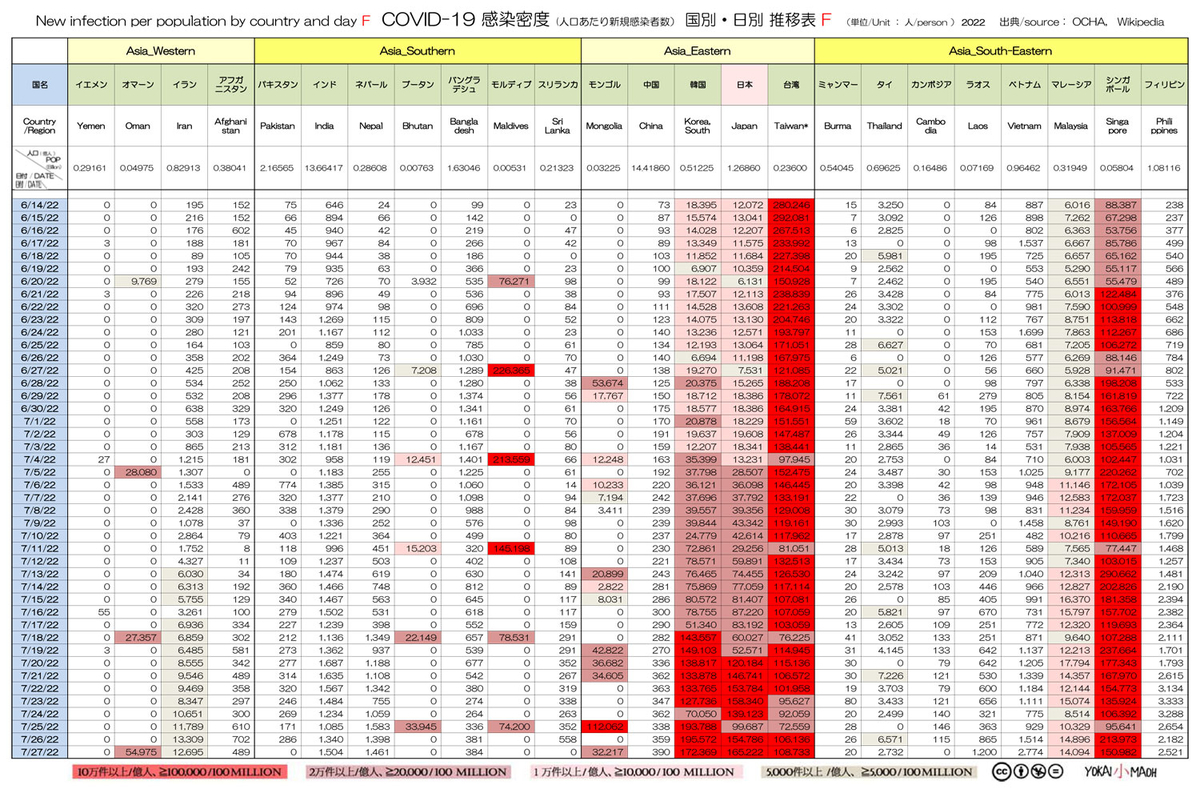Select the Asia_South-Eastern region header
The width and height of the screenshot is (1200, 789).
pos(1000,50)
